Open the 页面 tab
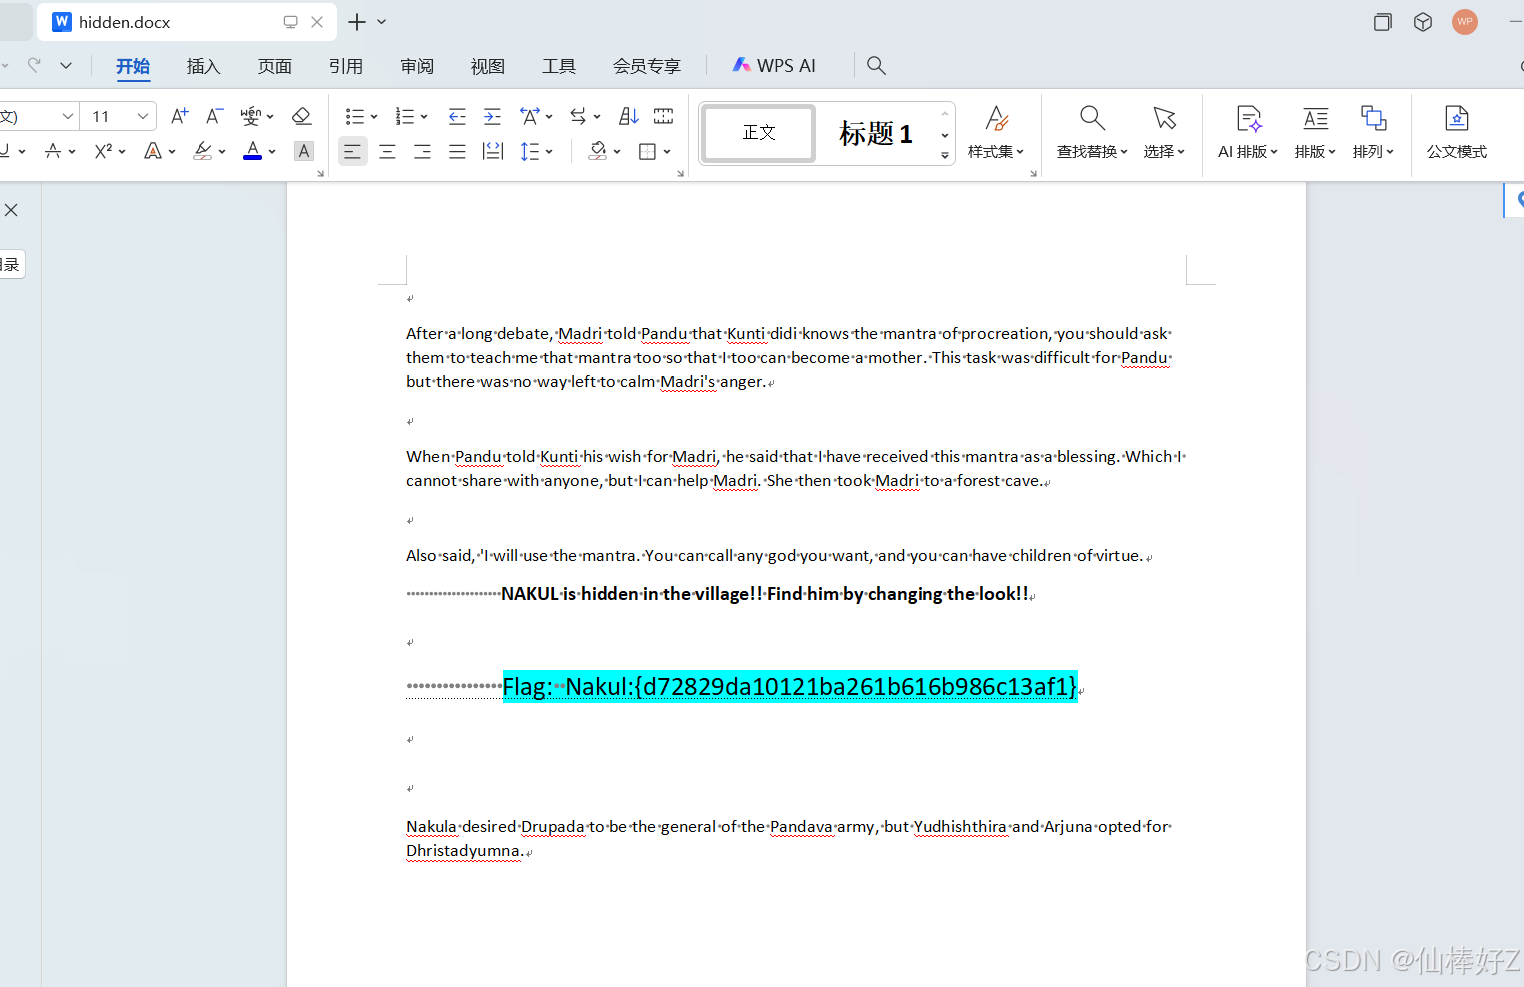1524x987 pixels. click(274, 66)
